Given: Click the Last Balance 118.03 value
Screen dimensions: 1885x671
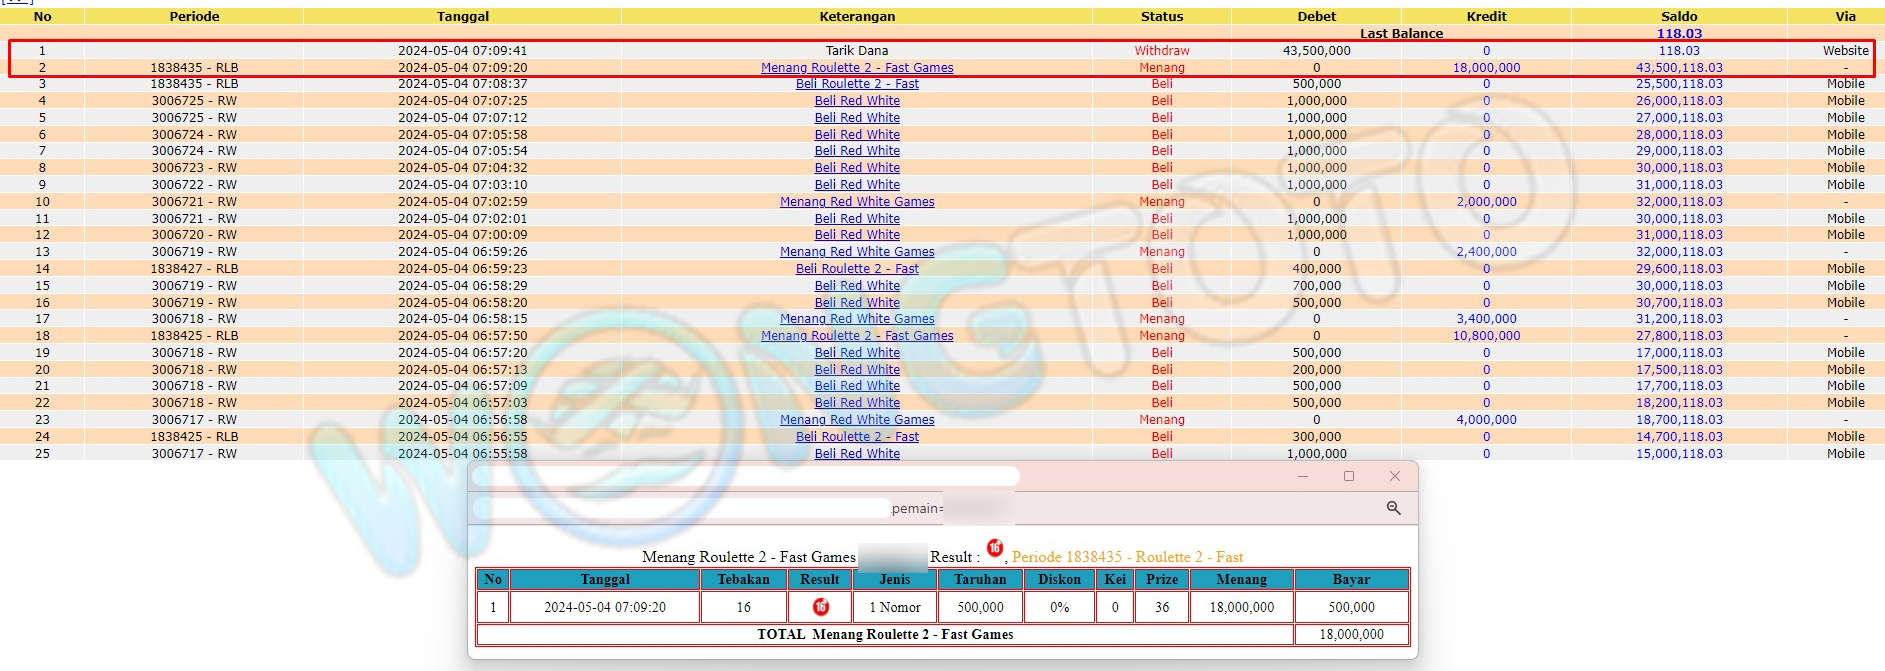Looking at the screenshot, I should pos(1679,33).
